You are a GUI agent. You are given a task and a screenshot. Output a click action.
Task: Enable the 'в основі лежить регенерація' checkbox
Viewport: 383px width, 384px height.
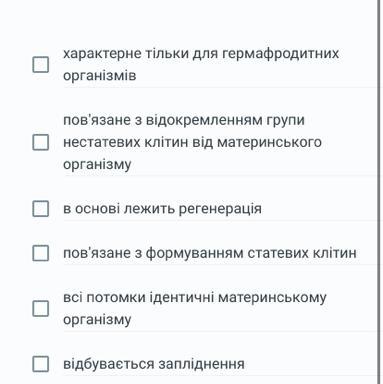(41, 209)
